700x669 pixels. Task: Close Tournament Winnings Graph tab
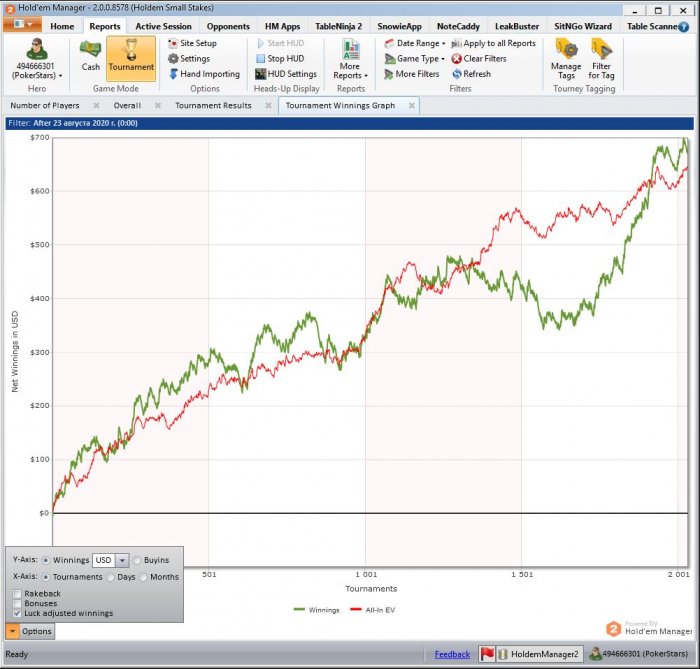pyautogui.click(x=412, y=105)
